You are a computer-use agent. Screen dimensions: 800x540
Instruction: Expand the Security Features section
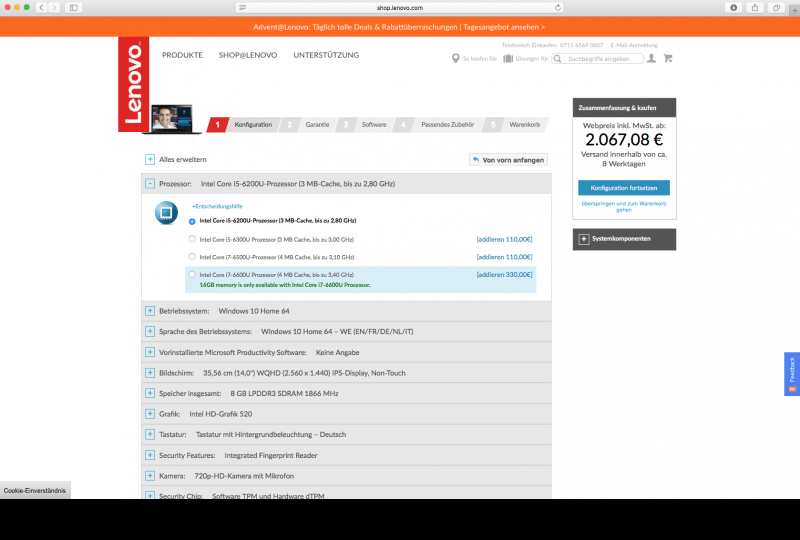(x=149, y=455)
